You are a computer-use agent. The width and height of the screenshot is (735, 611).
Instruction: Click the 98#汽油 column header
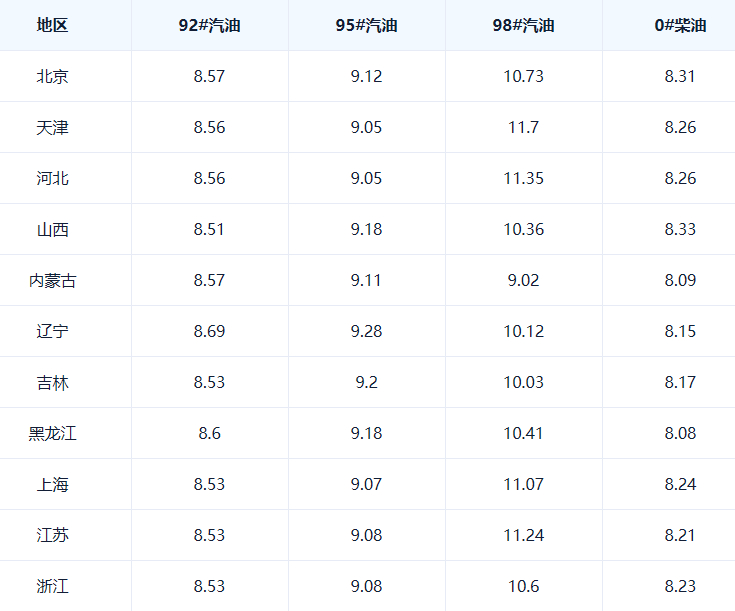click(523, 25)
